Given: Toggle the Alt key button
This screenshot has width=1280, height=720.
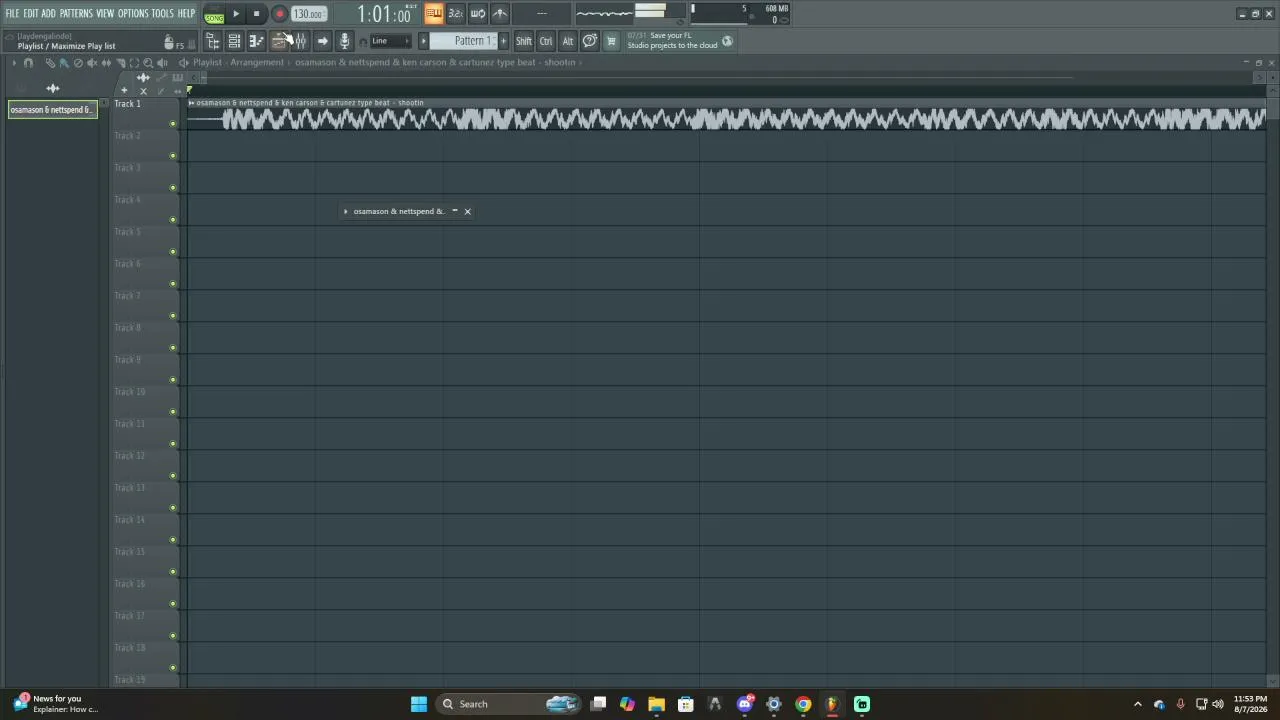Looking at the screenshot, I should point(568,41).
